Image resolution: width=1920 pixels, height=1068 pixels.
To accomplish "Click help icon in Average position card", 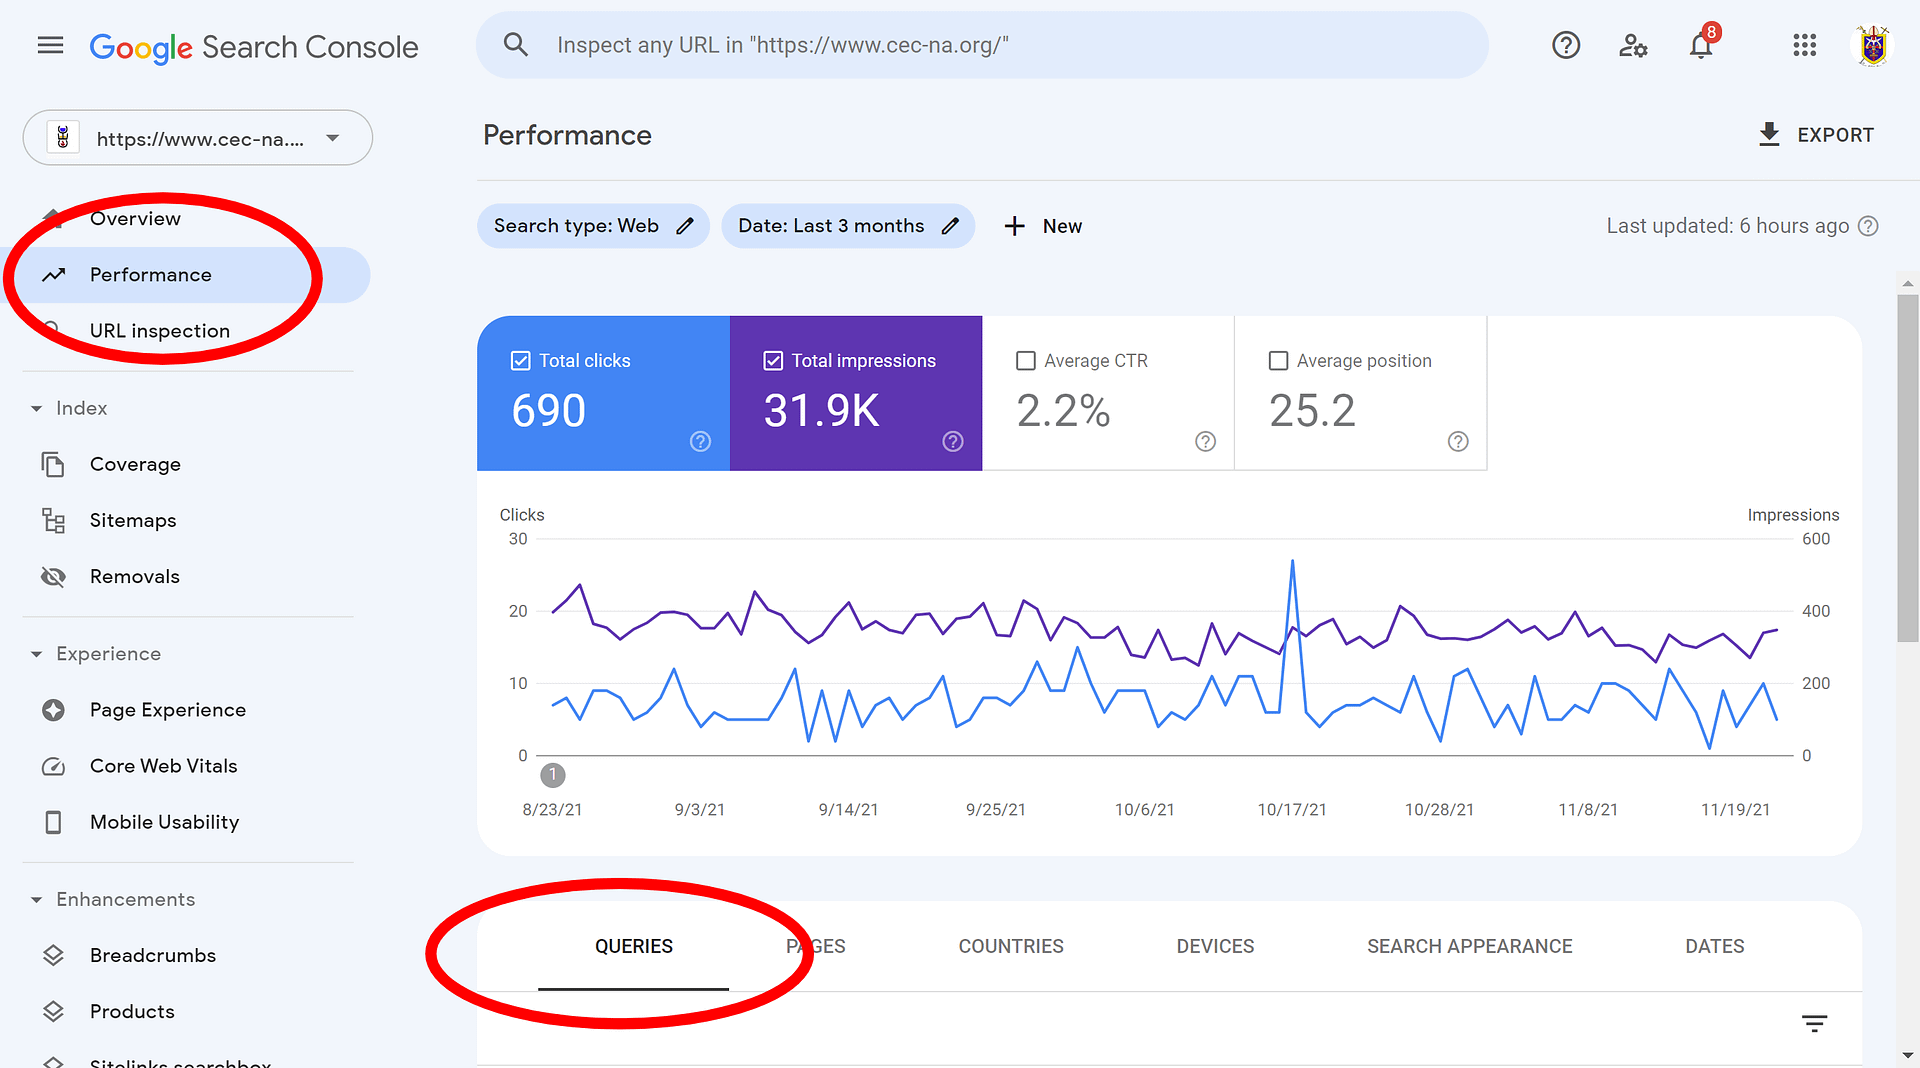I will (1458, 441).
